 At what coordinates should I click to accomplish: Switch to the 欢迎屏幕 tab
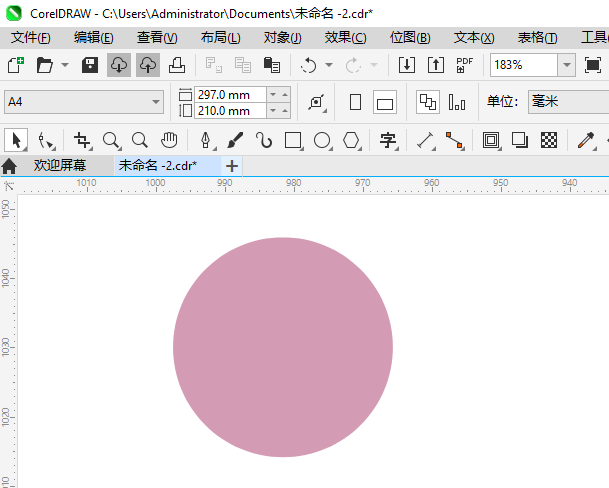(x=59, y=166)
